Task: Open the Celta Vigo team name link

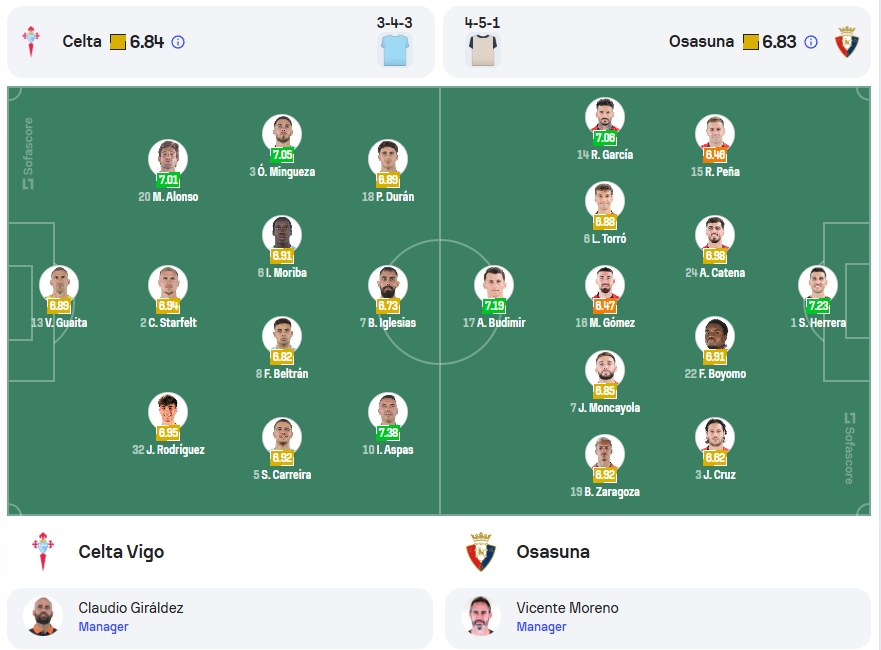Action: (x=121, y=552)
